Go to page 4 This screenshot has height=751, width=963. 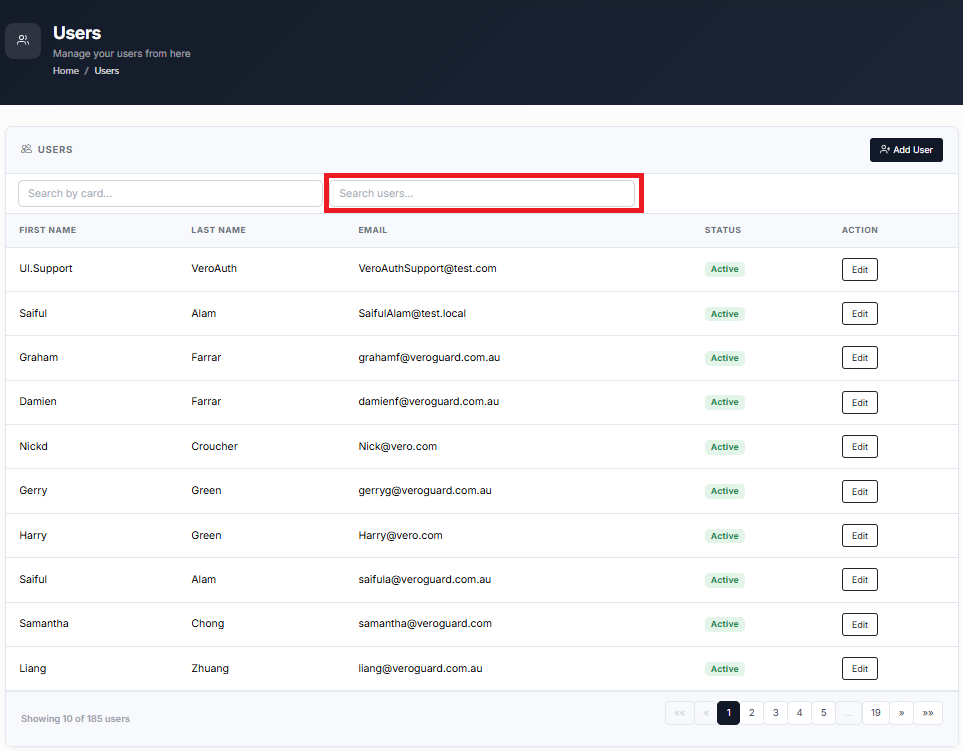tap(800, 713)
